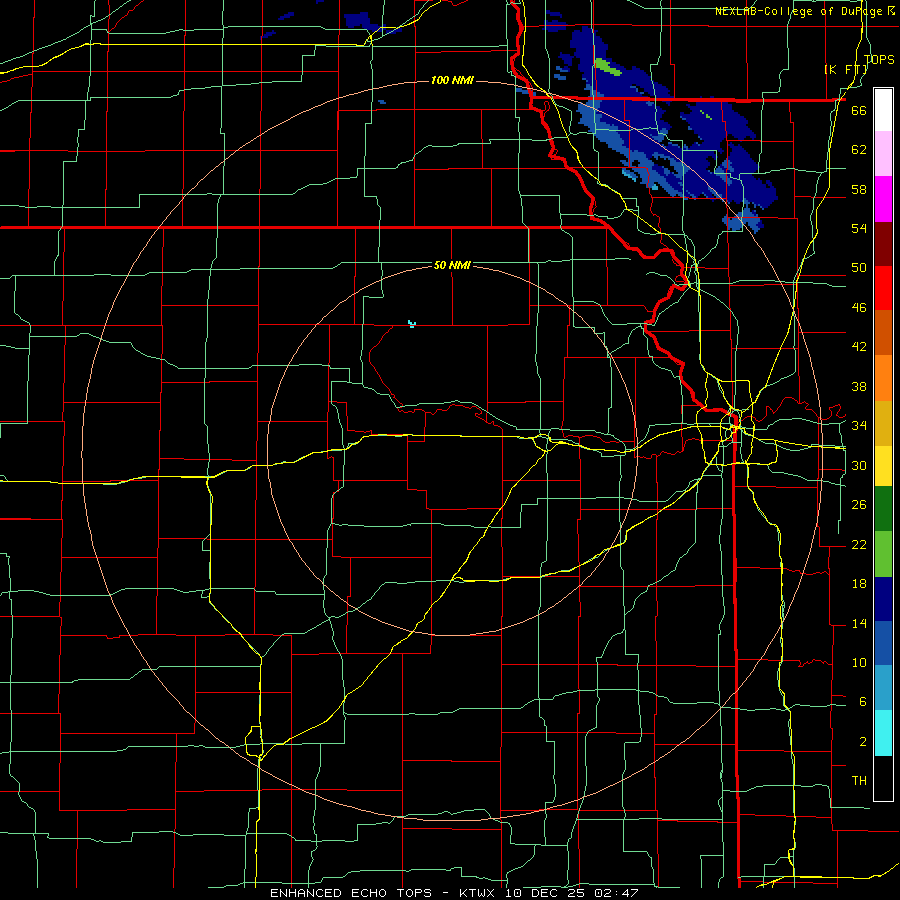The image size is (900, 900).
Task: Click the navy 18 kft legend swatch
Action: coord(883,599)
